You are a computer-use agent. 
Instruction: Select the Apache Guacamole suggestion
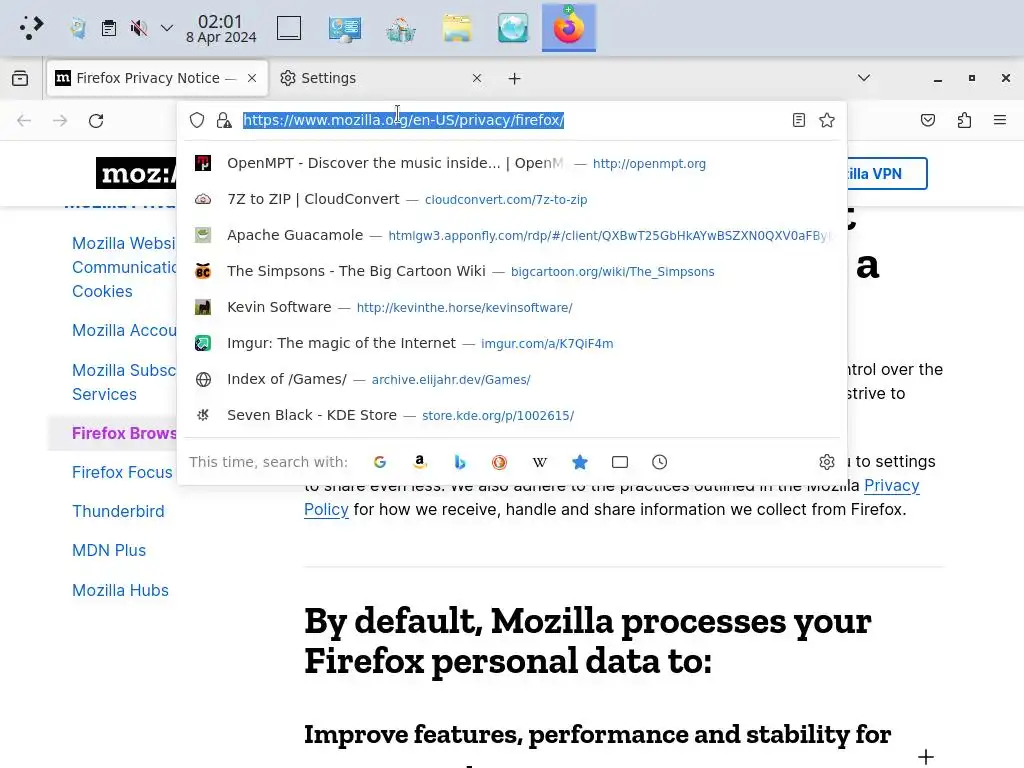(512, 235)
